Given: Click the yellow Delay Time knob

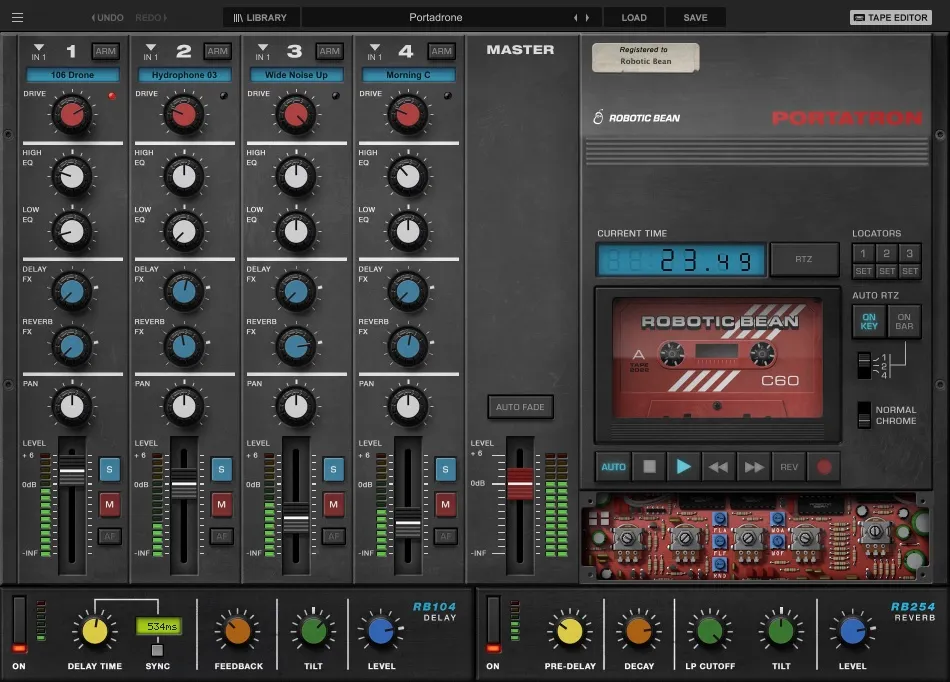Looking at the screenshot, I should (95, 631).
